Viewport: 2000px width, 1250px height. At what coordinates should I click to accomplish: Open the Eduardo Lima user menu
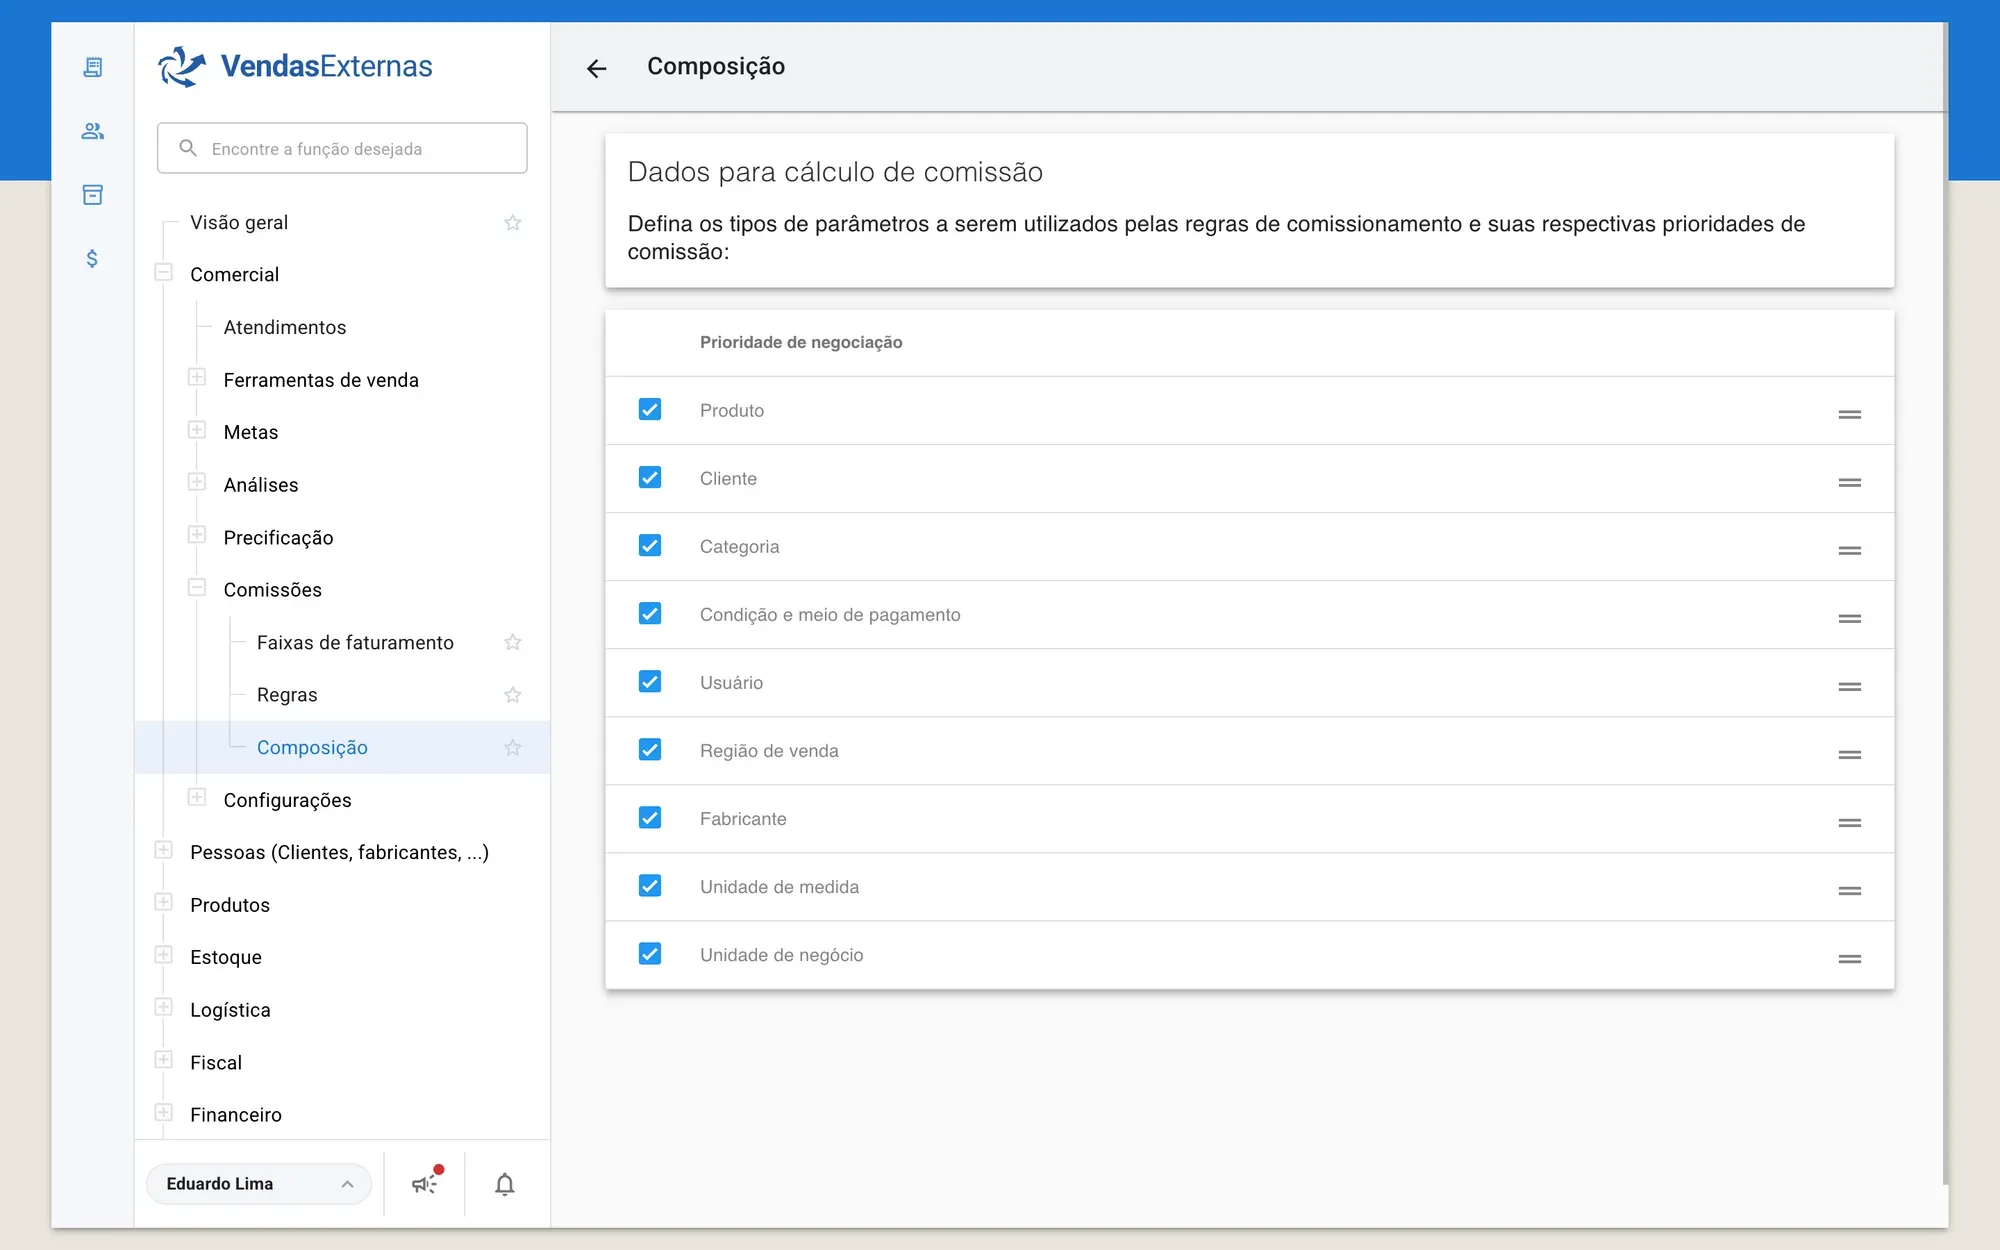click(x=259, y=1183)
